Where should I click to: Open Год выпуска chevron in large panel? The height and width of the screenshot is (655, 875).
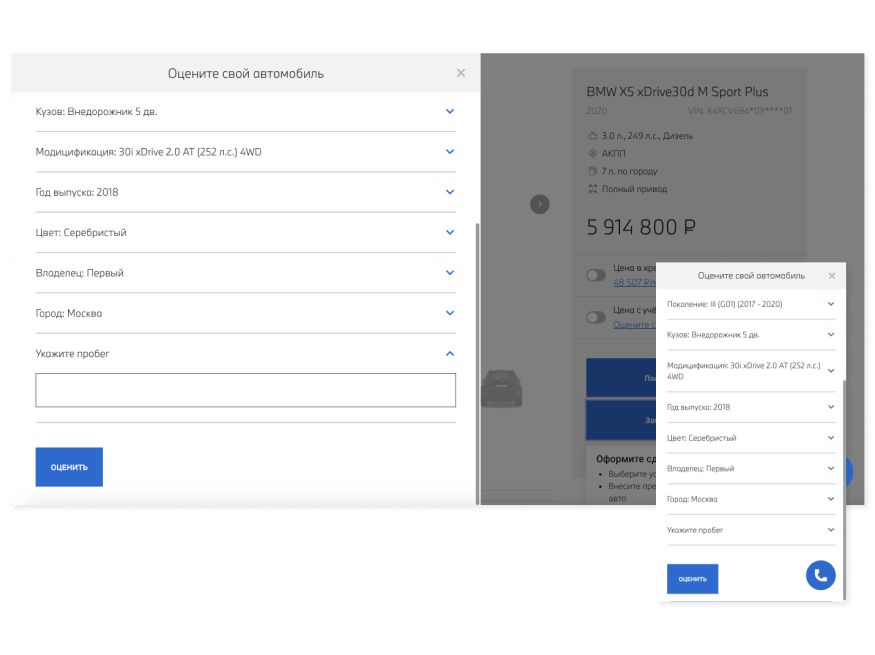[x=449, y=192]
